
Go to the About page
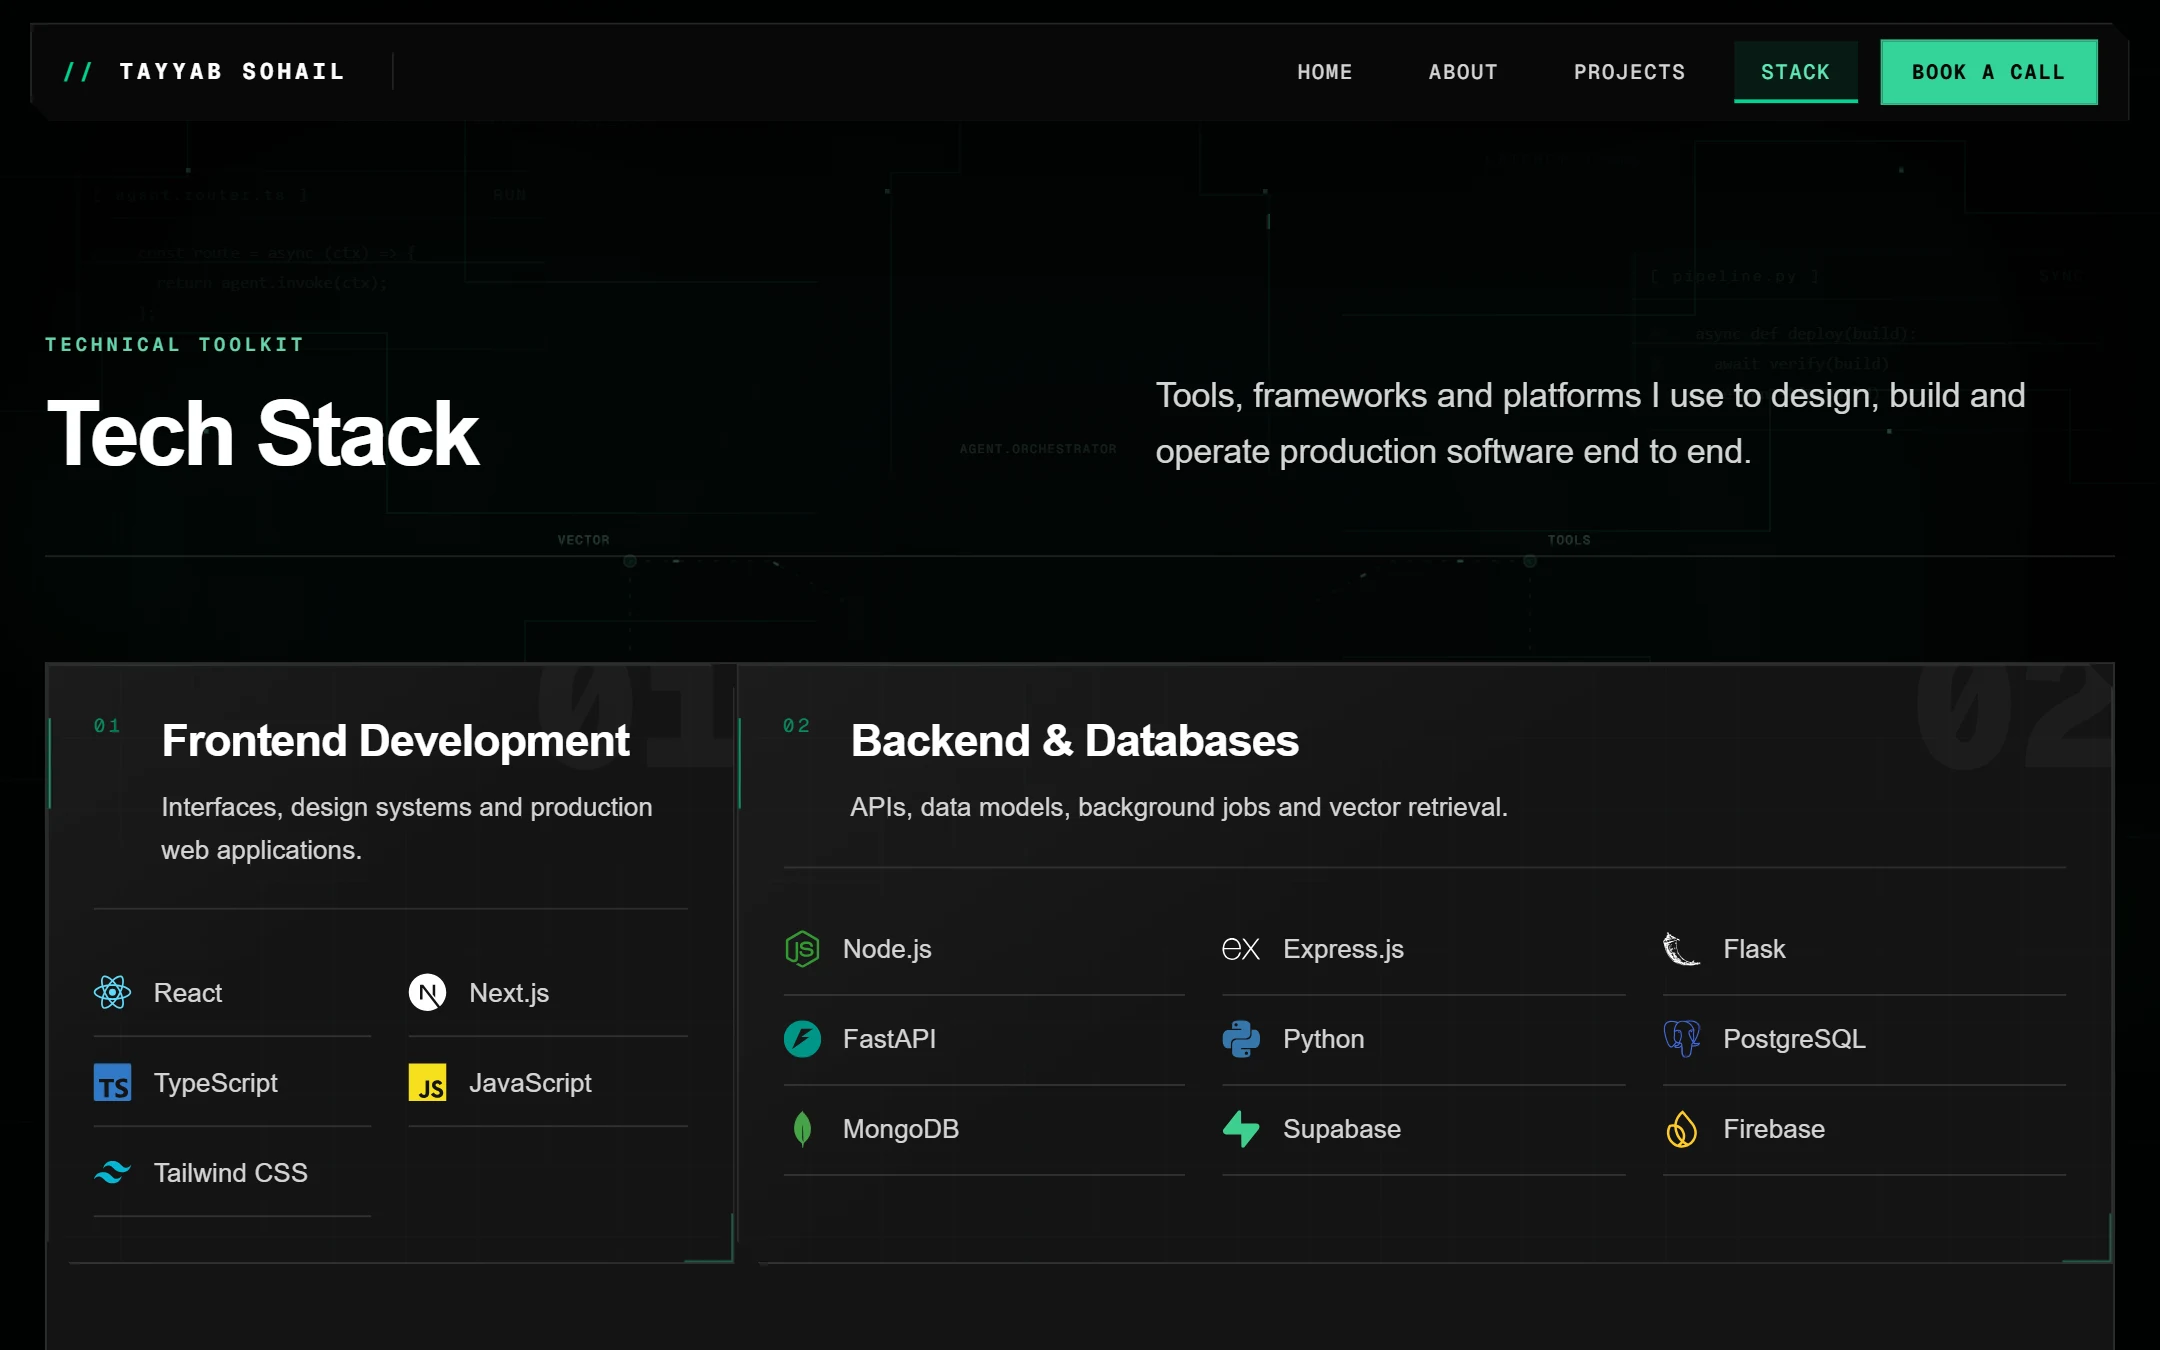tap(1463, 72)
